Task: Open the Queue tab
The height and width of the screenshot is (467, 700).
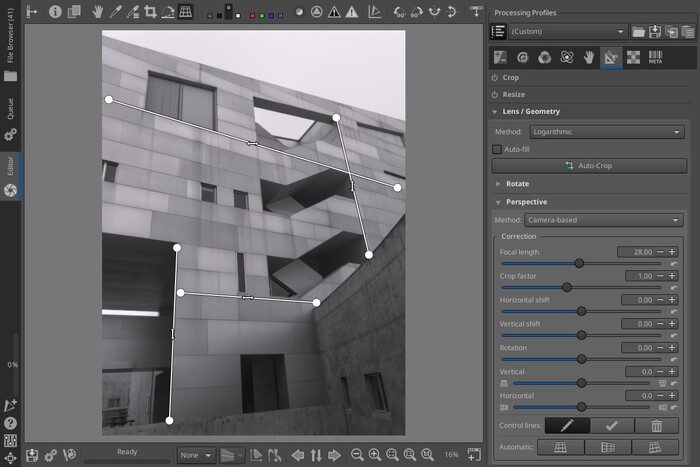Action: pyautogui.click(x=10, y=109)
